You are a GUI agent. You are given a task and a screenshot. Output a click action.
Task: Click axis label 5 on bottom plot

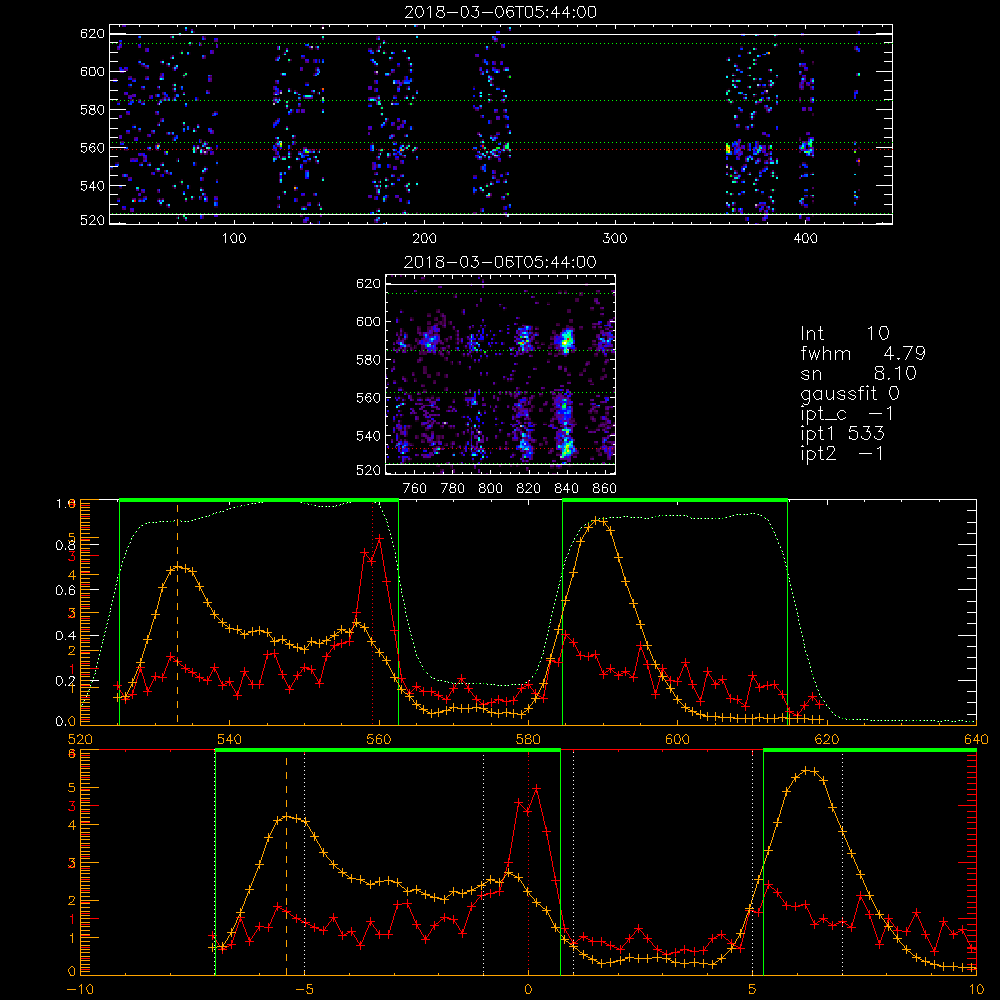pyautogui.click(x=752, y=990)
